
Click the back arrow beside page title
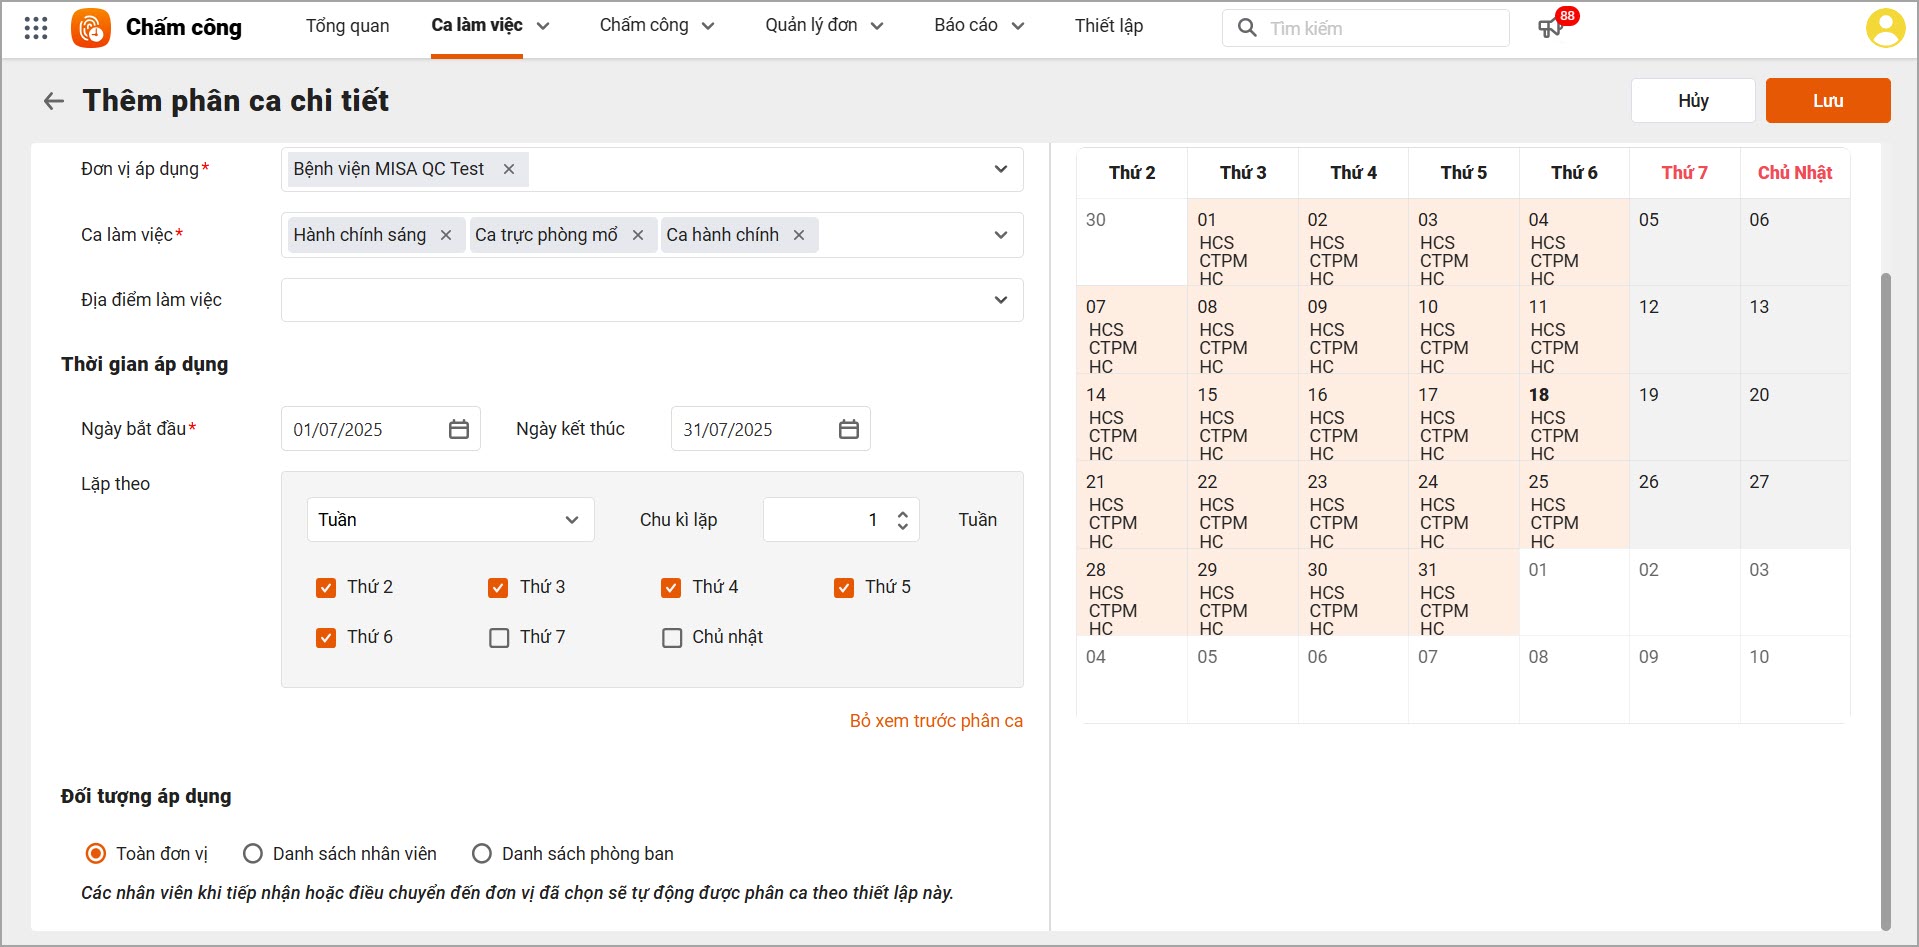(x=54, y=101)
